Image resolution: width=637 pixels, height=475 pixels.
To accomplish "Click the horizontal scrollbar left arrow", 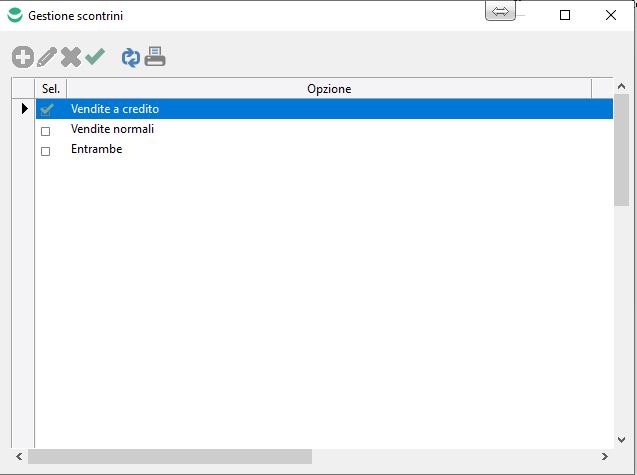I will 20,456.
